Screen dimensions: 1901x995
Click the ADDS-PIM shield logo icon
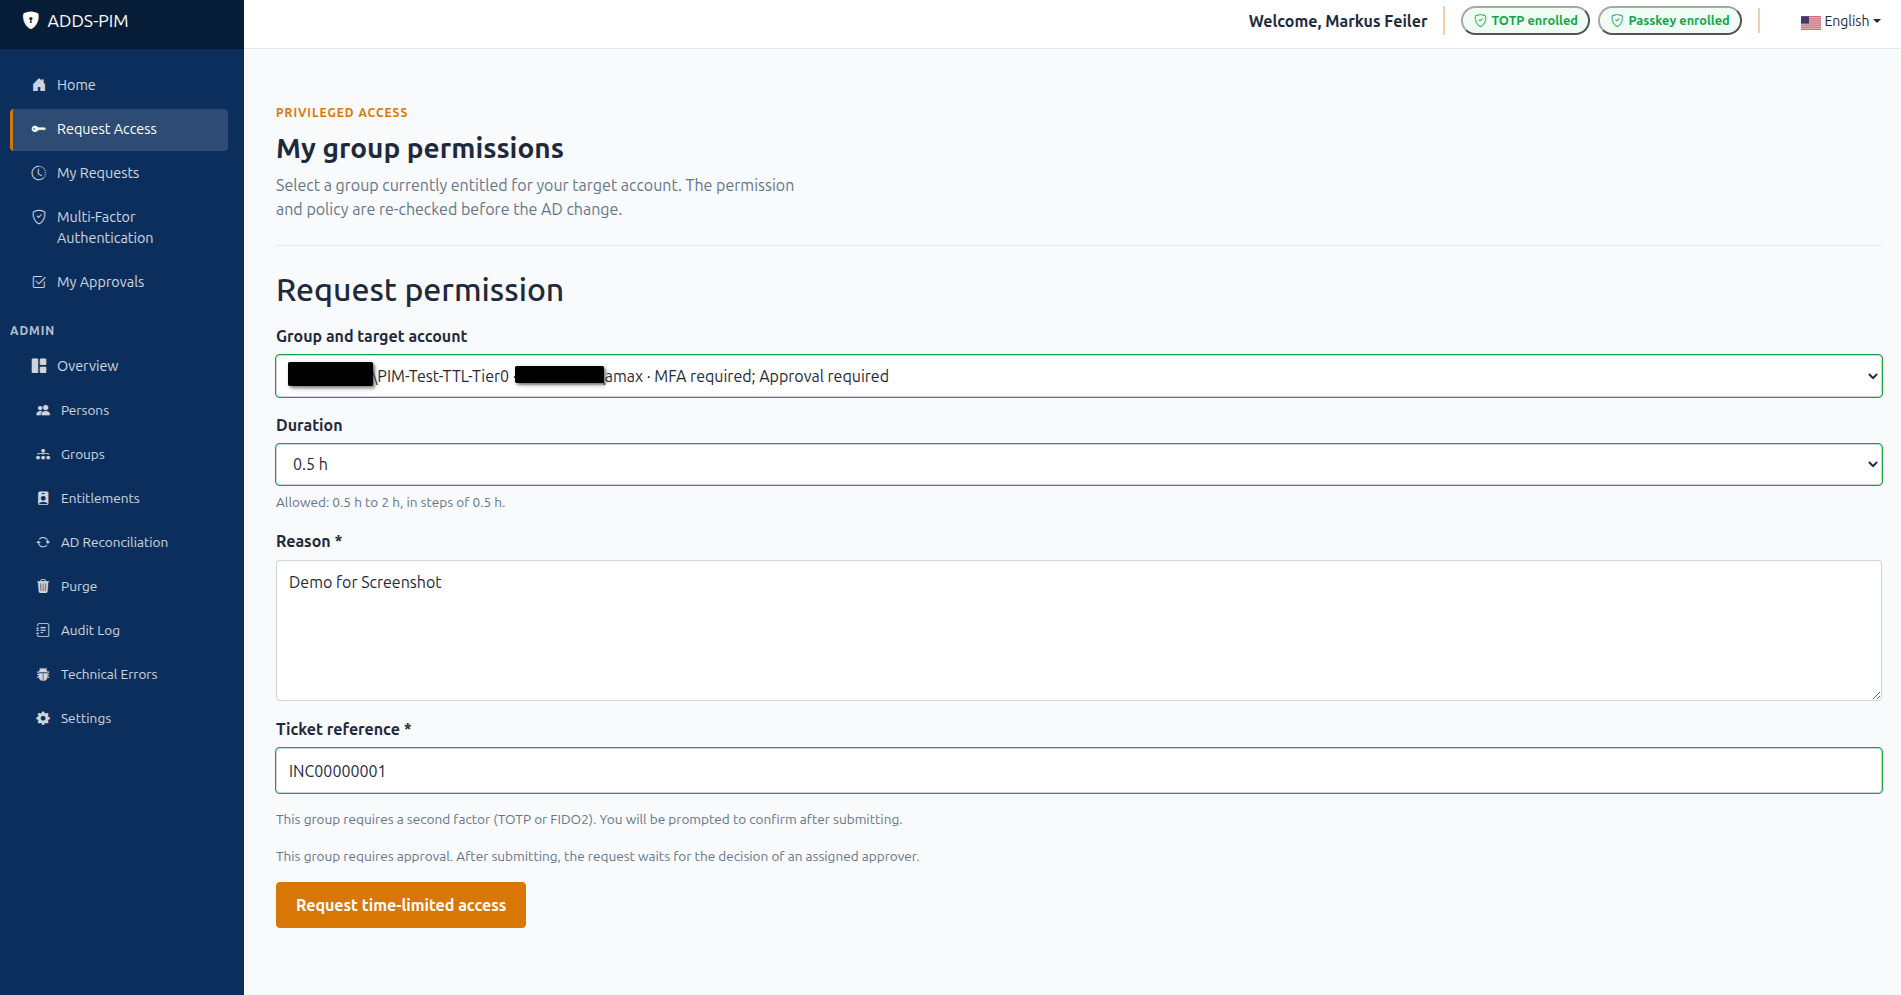point(31,20)
